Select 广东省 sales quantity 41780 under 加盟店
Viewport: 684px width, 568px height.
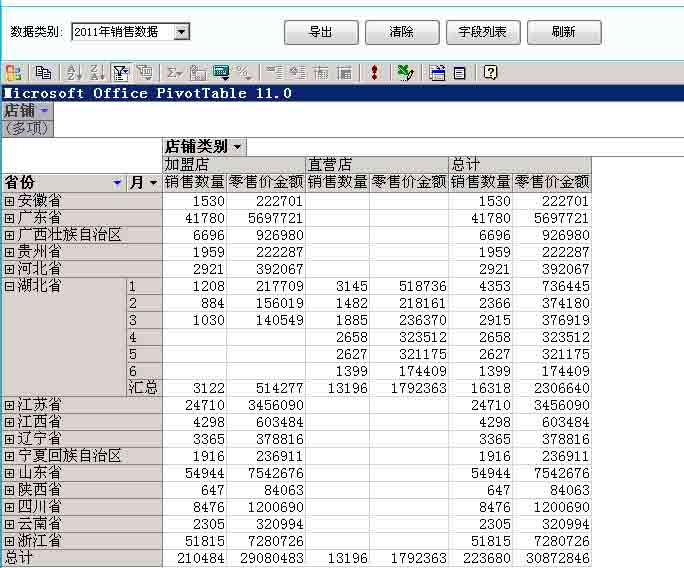click(195, 218)
